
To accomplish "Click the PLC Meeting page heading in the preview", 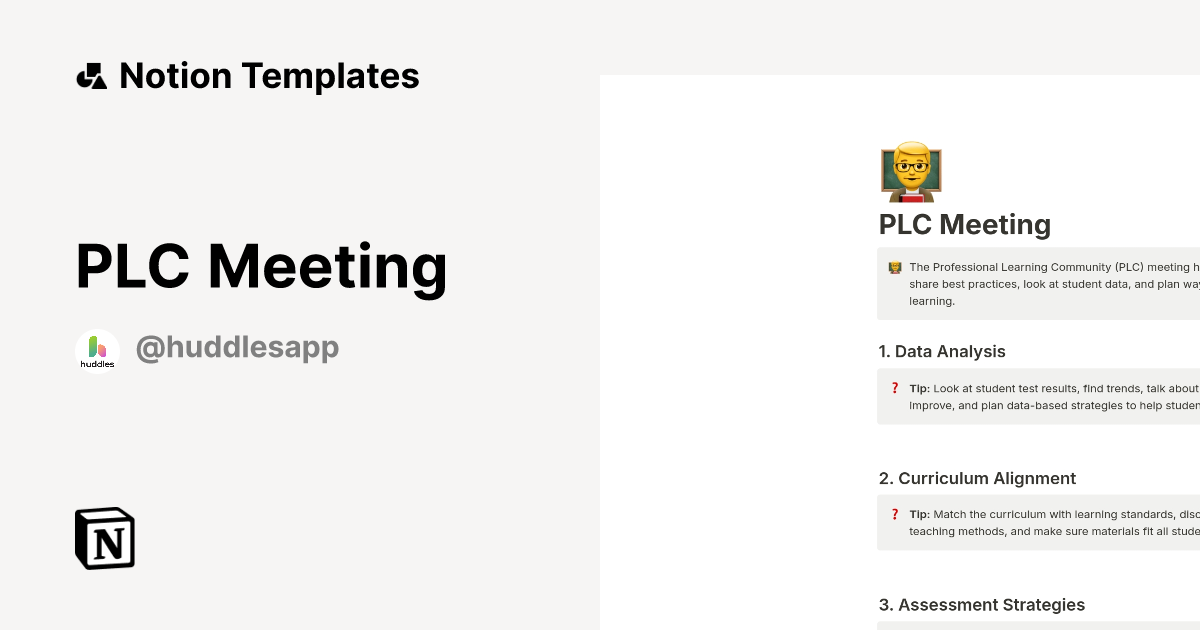I will [964, 224].
